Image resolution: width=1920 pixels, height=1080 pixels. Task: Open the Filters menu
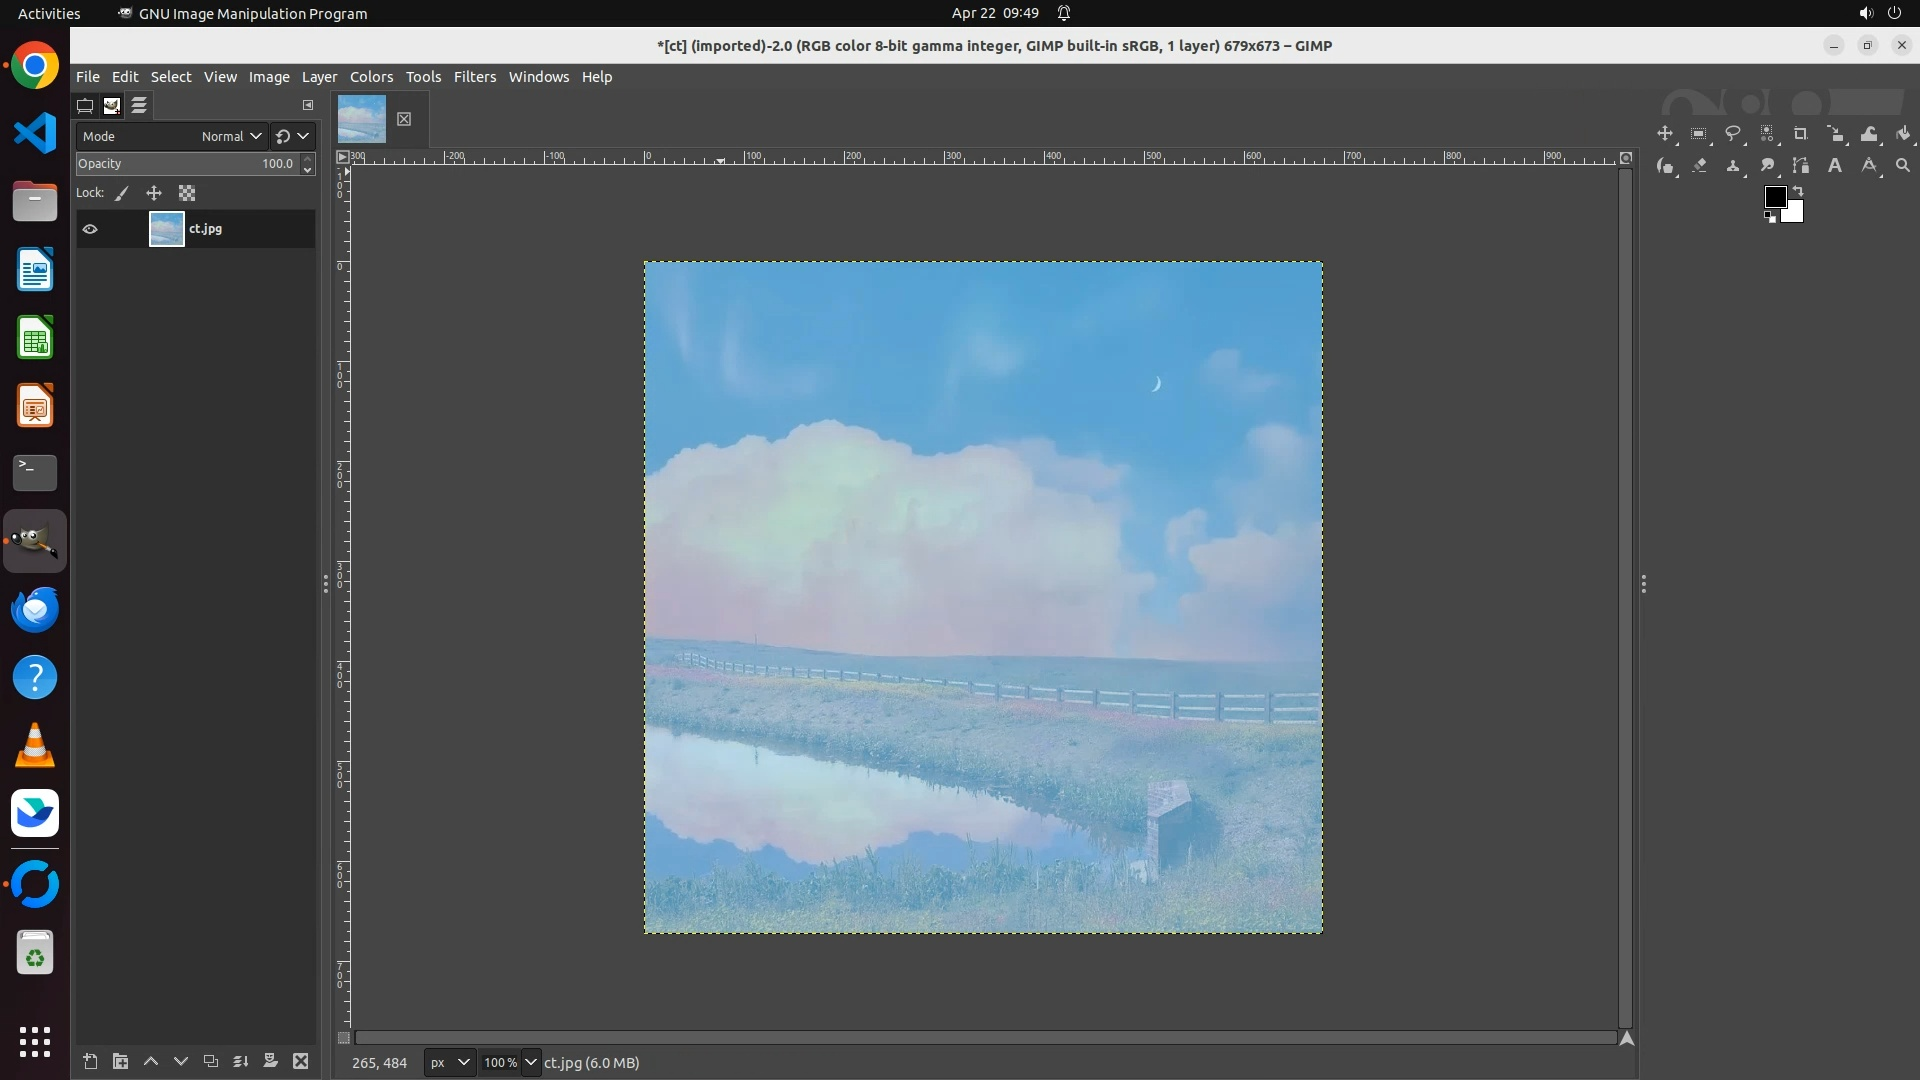point(474,77)
